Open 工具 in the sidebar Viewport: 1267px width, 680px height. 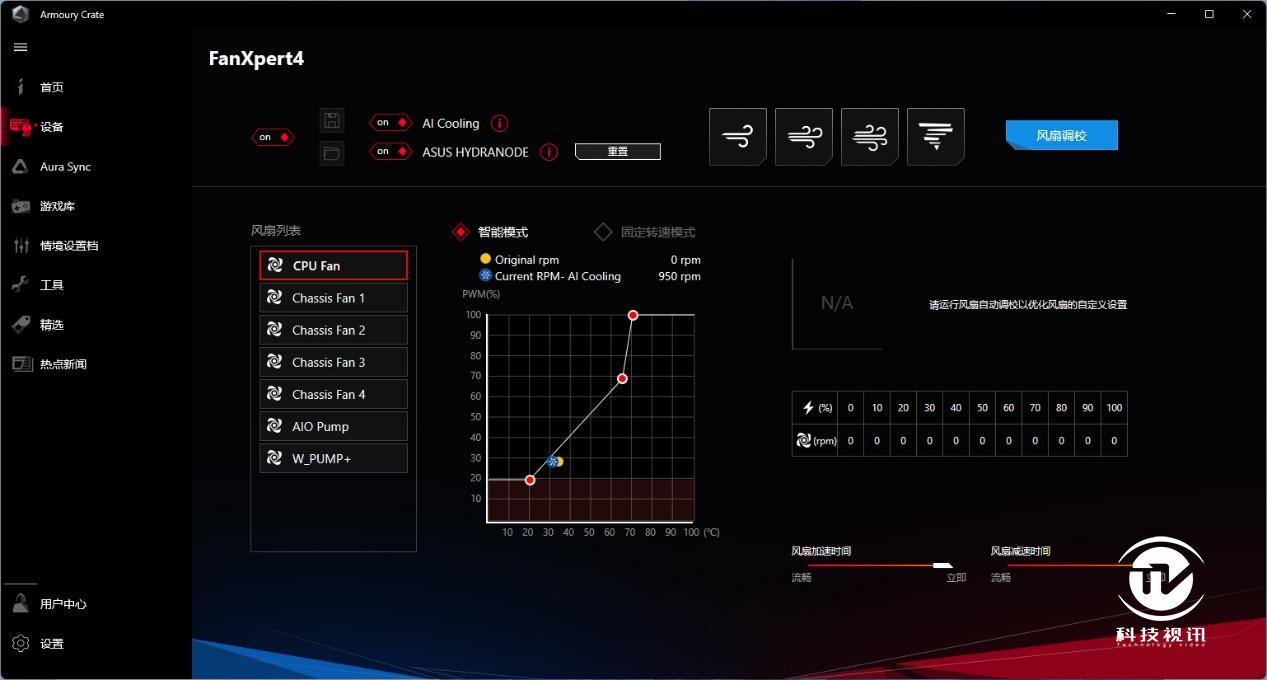[x=52, y=285]
